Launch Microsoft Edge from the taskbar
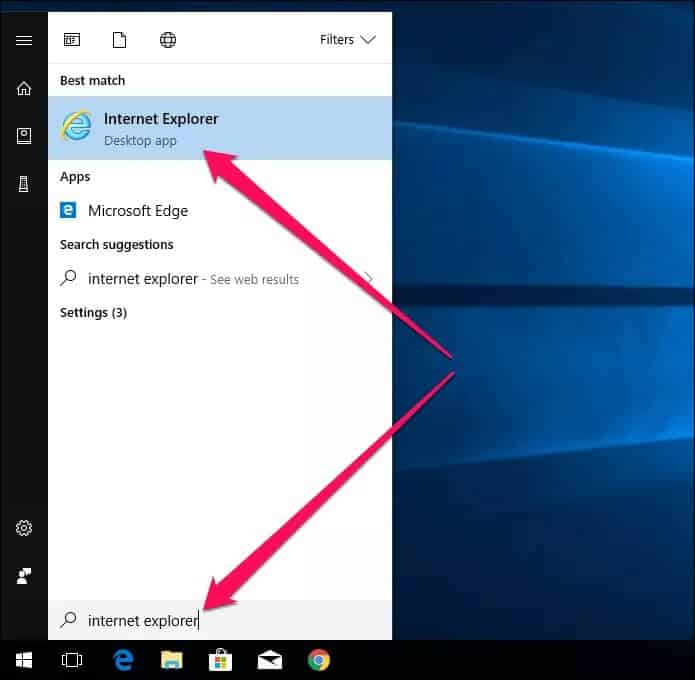The width and height of the screenshot is (695, 680). pyautogui.click(x=123, y=660)
